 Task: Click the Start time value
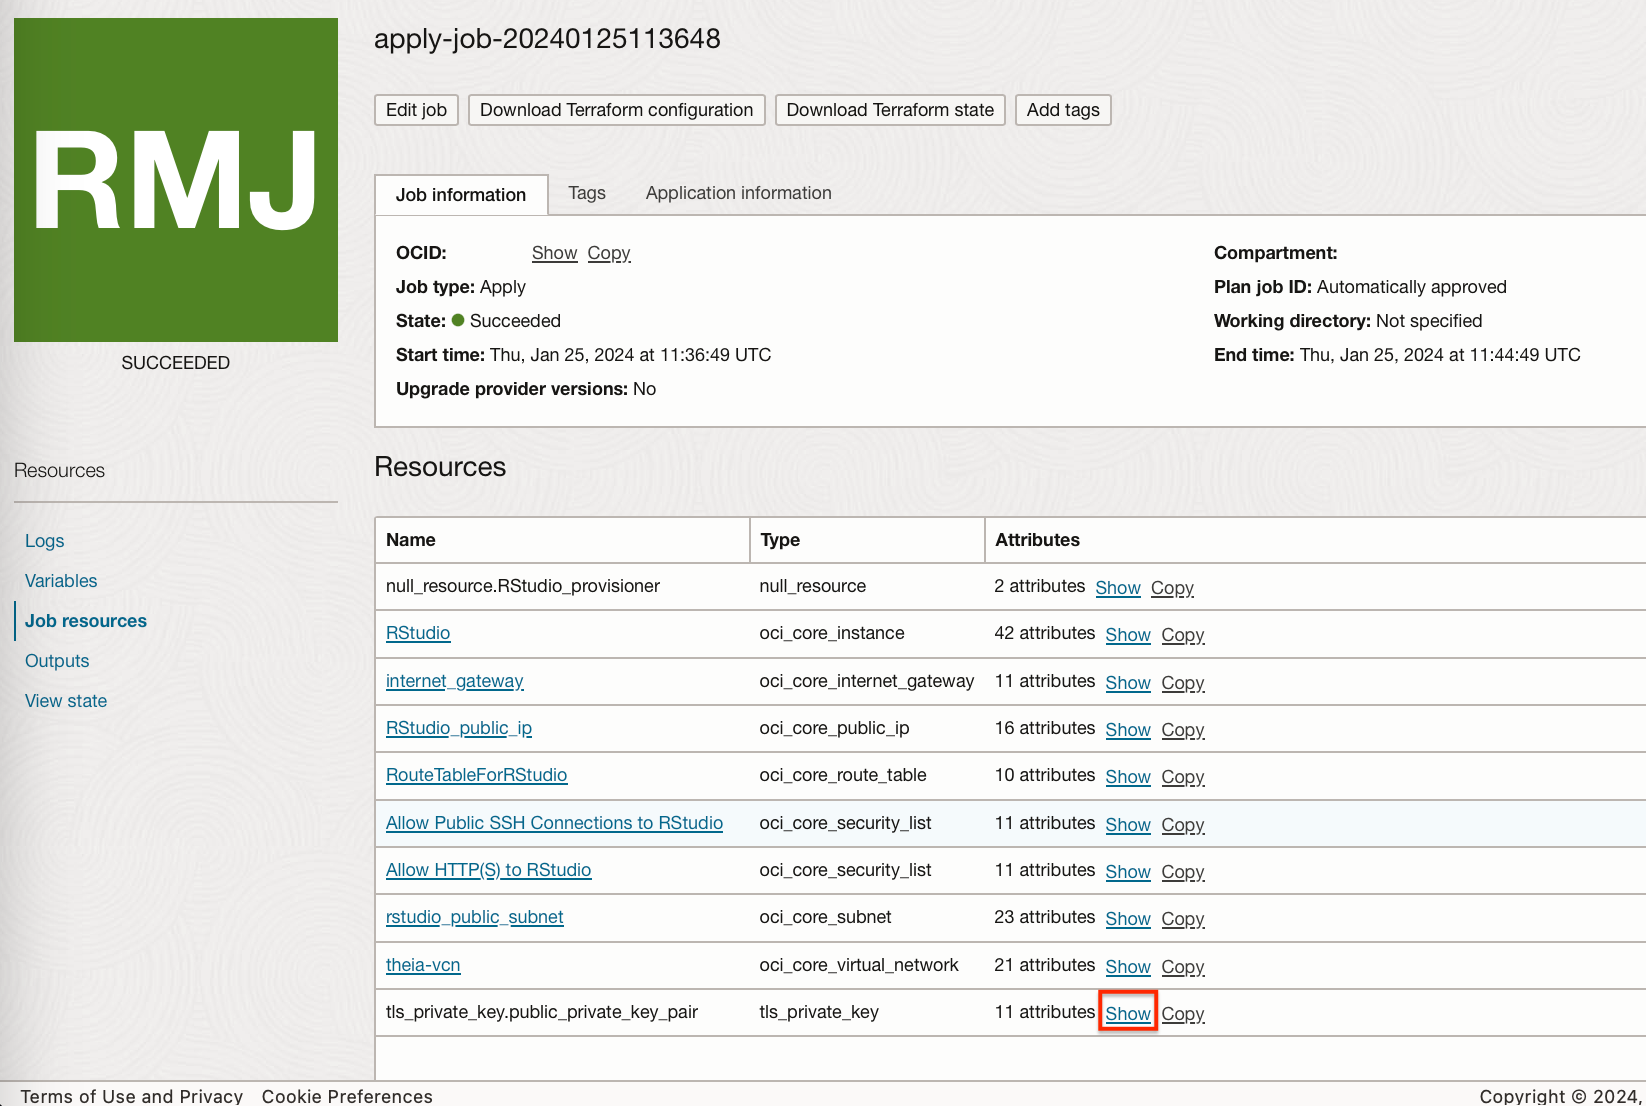click(630, 355)
